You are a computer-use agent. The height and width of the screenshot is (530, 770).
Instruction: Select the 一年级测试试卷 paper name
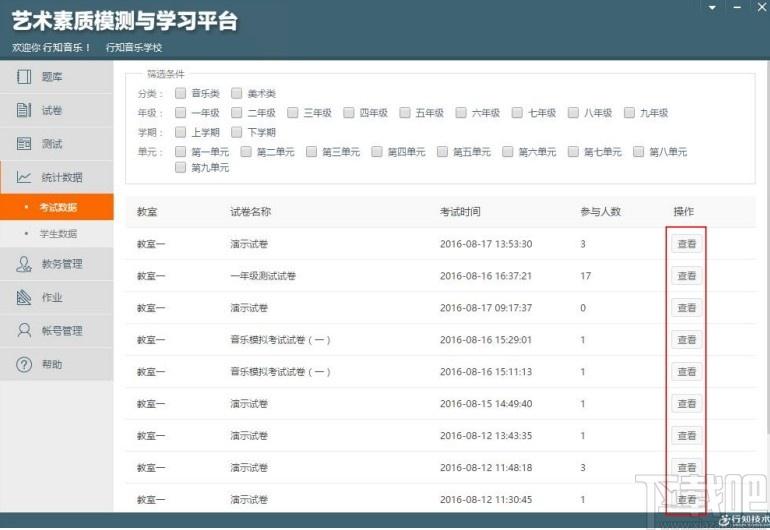click(263, 276)
